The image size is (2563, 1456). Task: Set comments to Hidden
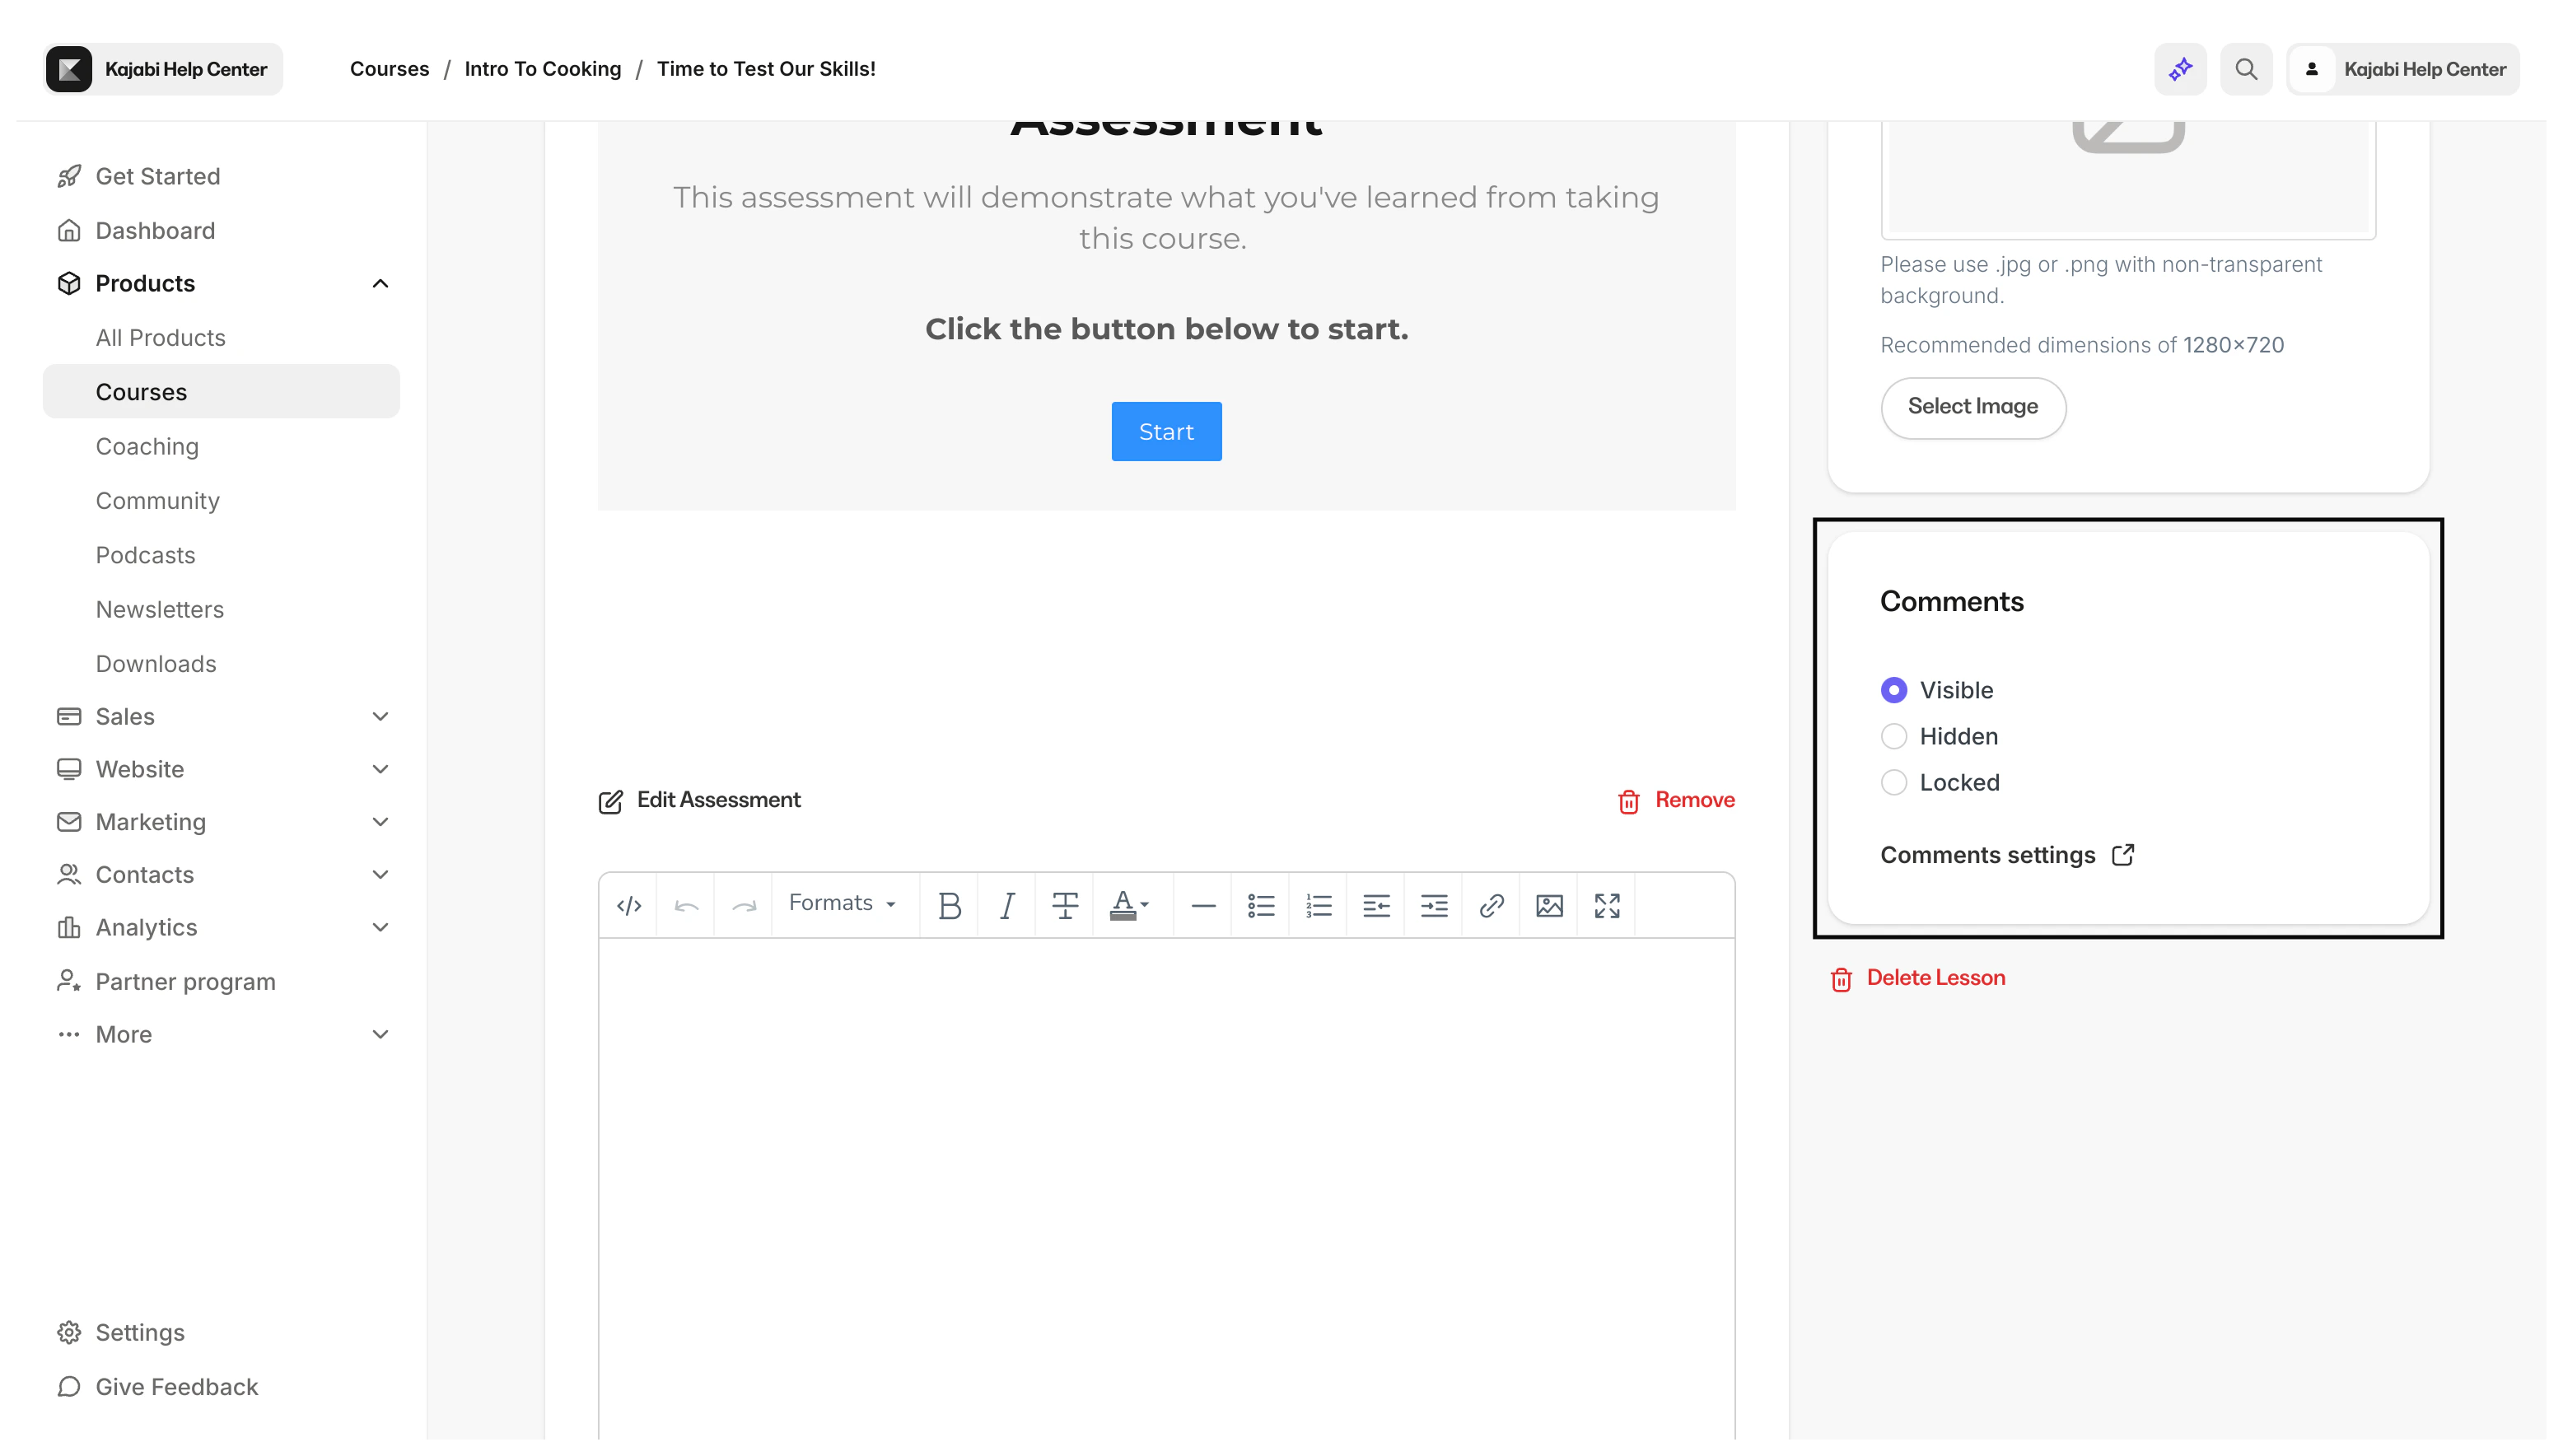click(x=1894, y=736)
